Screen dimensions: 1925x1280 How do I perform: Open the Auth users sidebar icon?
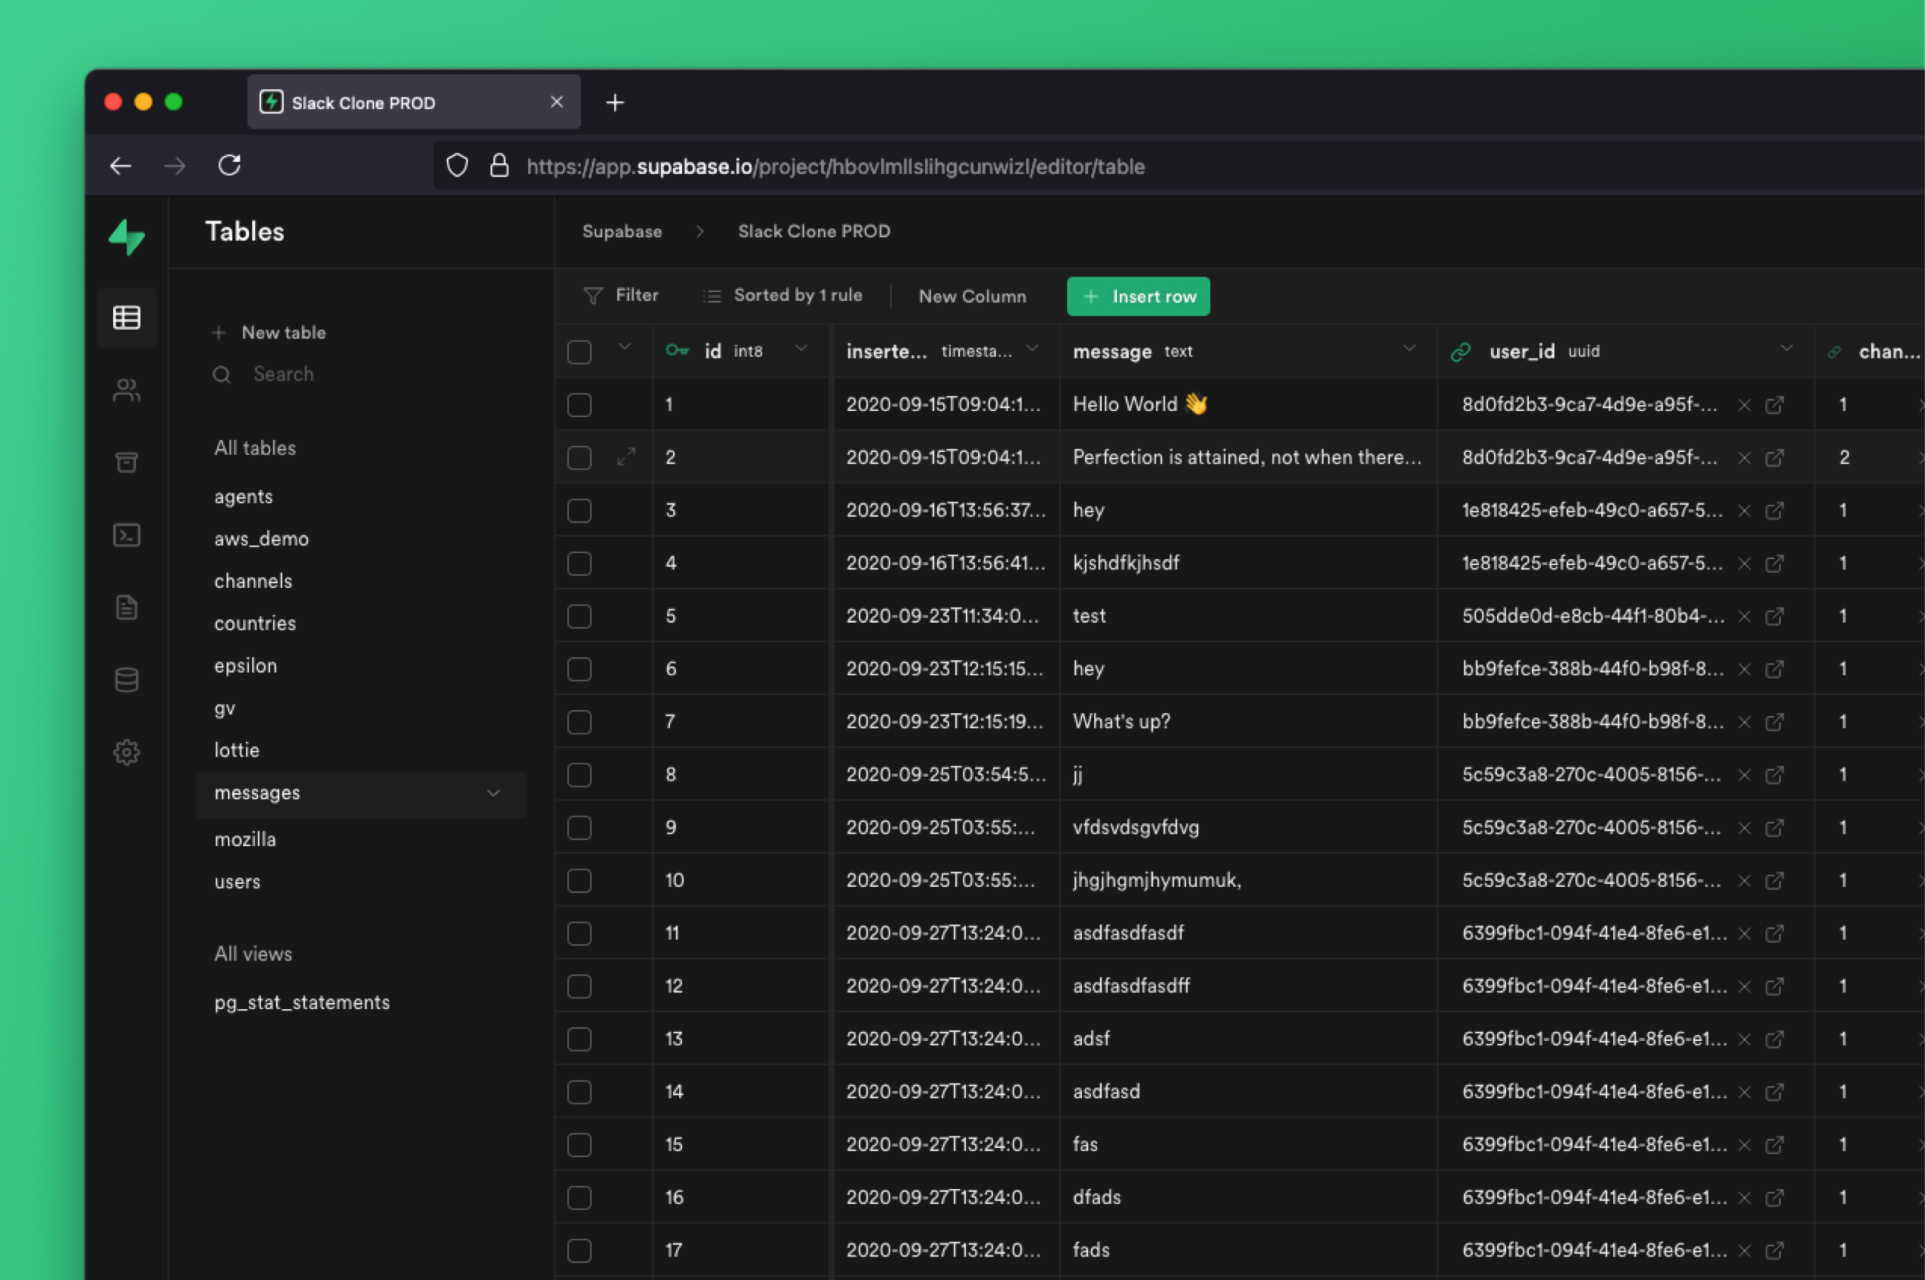[127, 390]
